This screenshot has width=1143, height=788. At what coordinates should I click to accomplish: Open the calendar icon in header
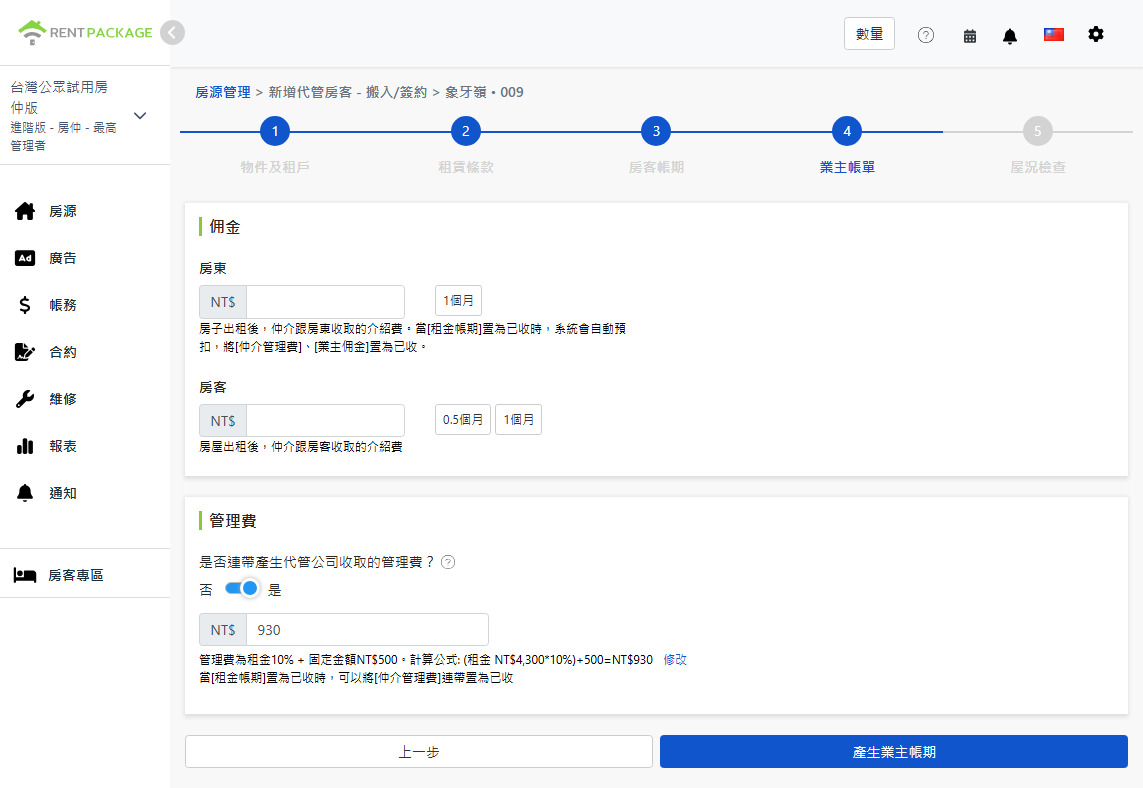(x=970, y=36)
